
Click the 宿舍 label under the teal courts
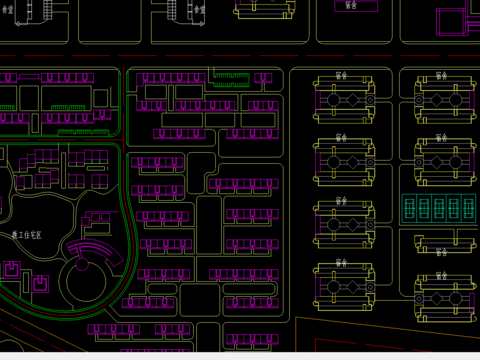point(441,252)
